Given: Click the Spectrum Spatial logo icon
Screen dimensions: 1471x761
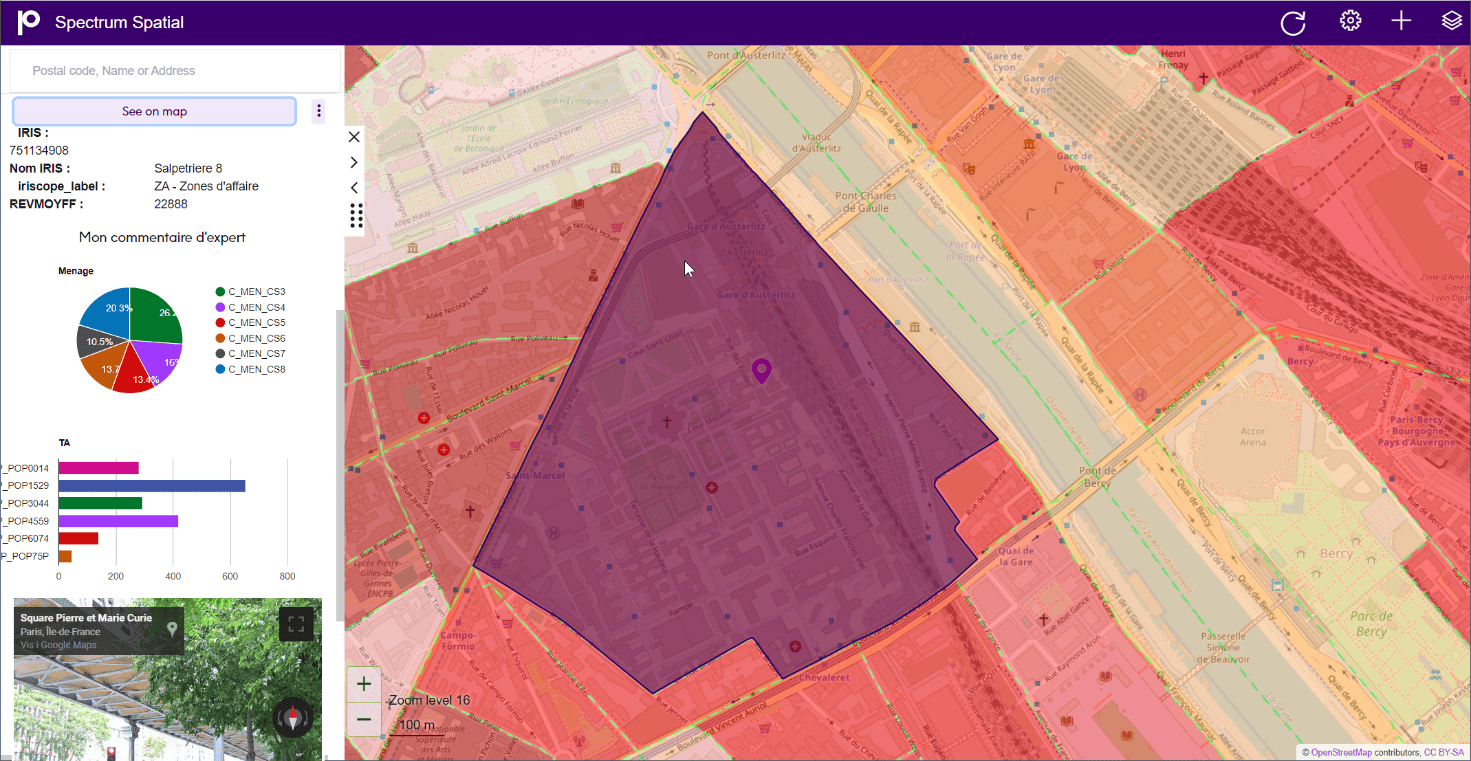Looking at the screenshot, I should [x=29, y=22].
